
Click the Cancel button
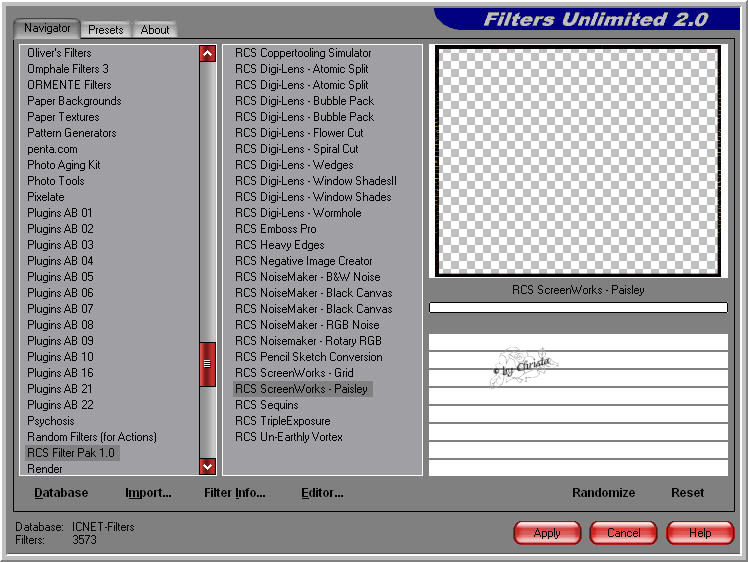623,533
